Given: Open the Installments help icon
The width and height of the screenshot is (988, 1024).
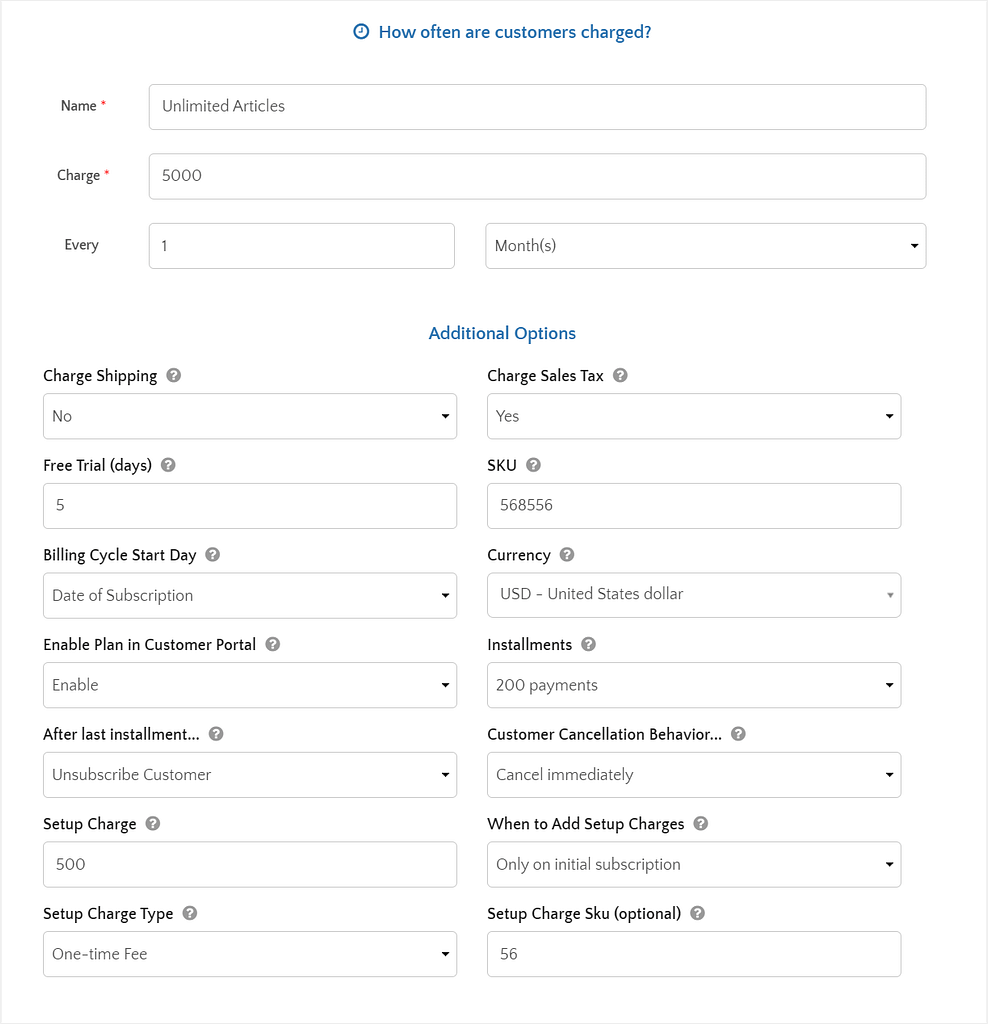Looking at the screenshot, I should click(588, 644).
